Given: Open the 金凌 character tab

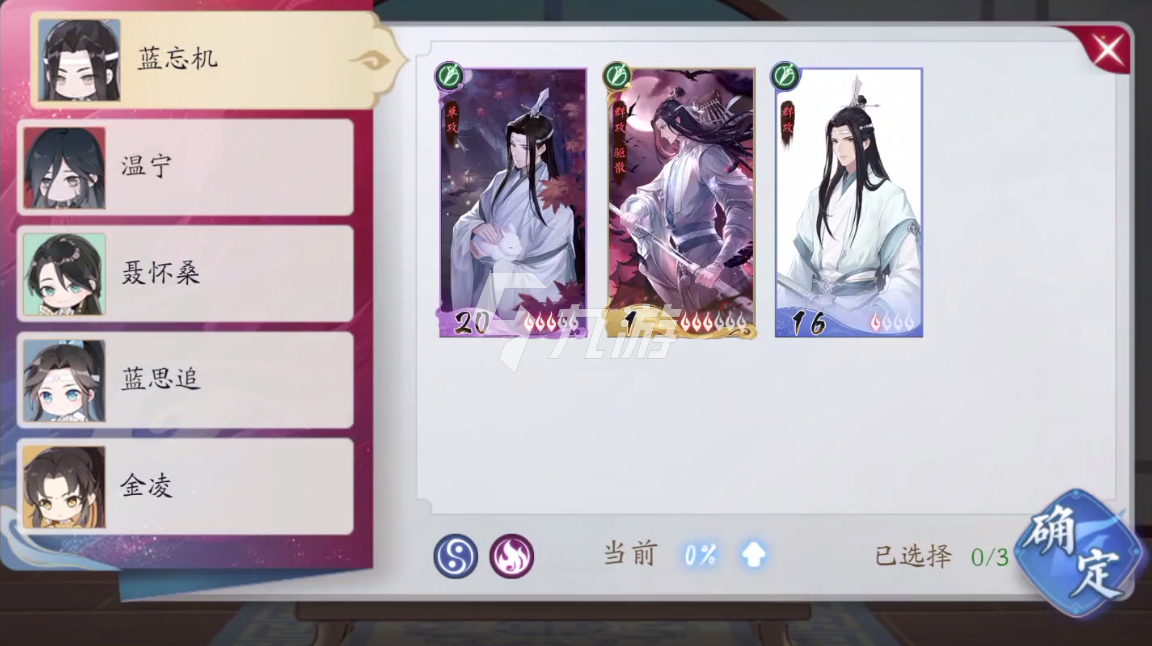Looking at the screenshot, I should (x=185, y=487).
